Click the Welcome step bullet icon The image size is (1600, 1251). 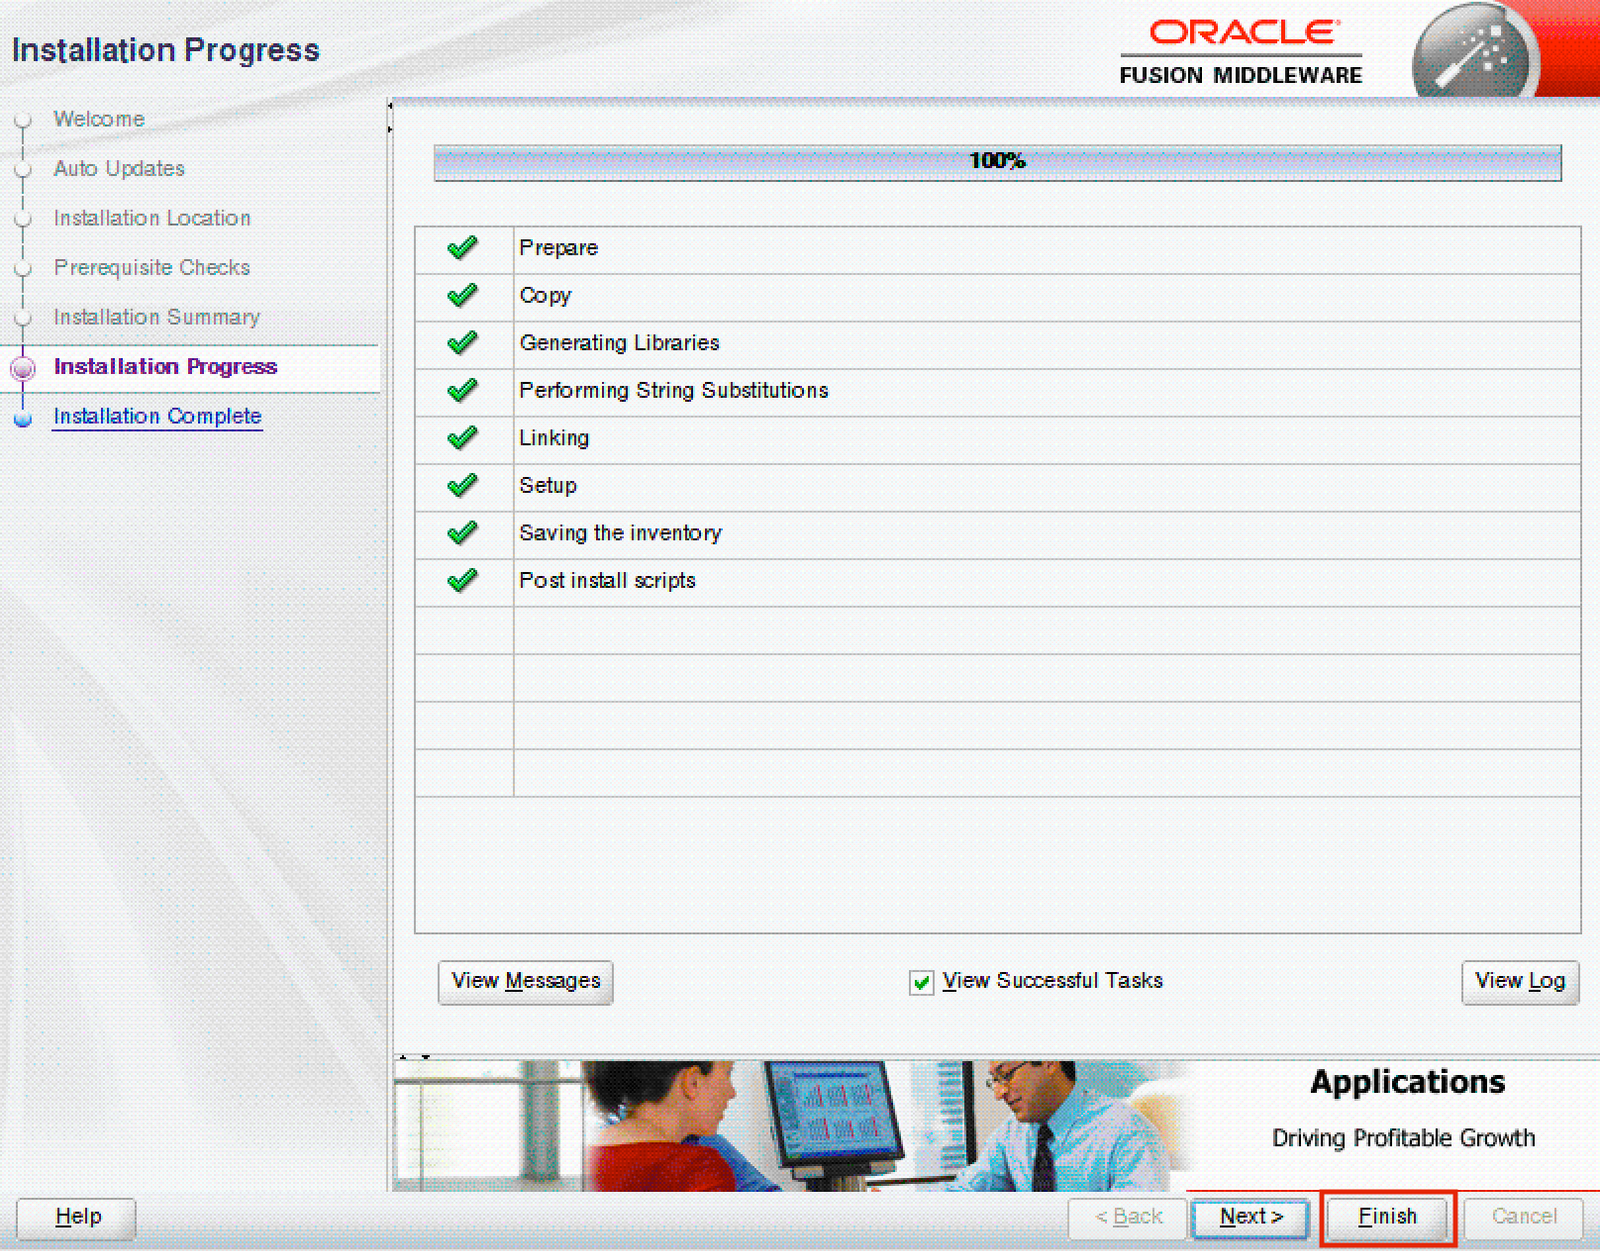[x=23, y=120]
